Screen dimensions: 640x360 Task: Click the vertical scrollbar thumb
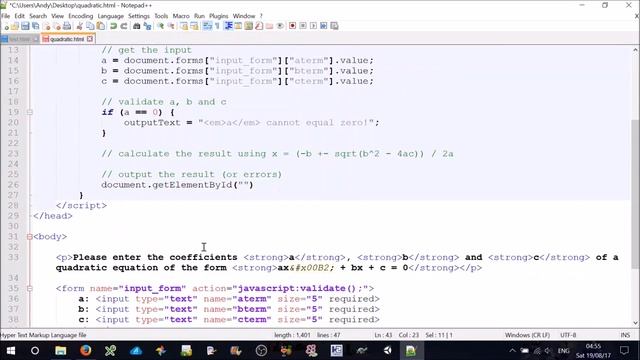pos(636,194)
